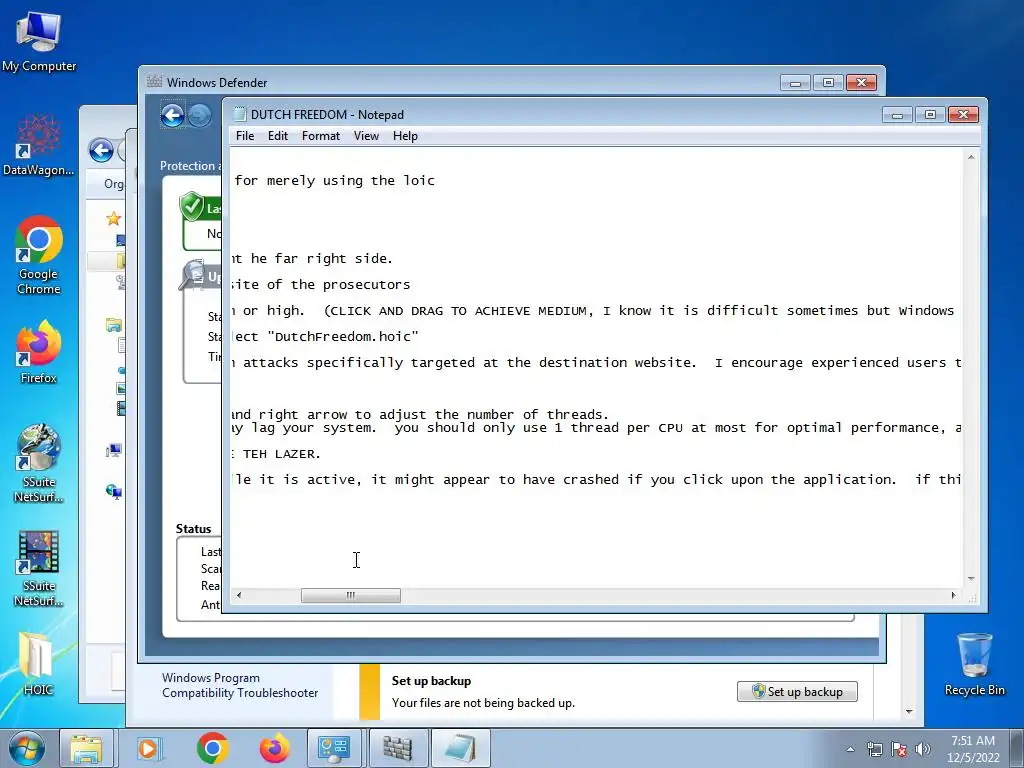The height and width of the screenshot is (768, 1024).
Task: Switch to the Notepad taskbar item
Action: pos(460,749)
